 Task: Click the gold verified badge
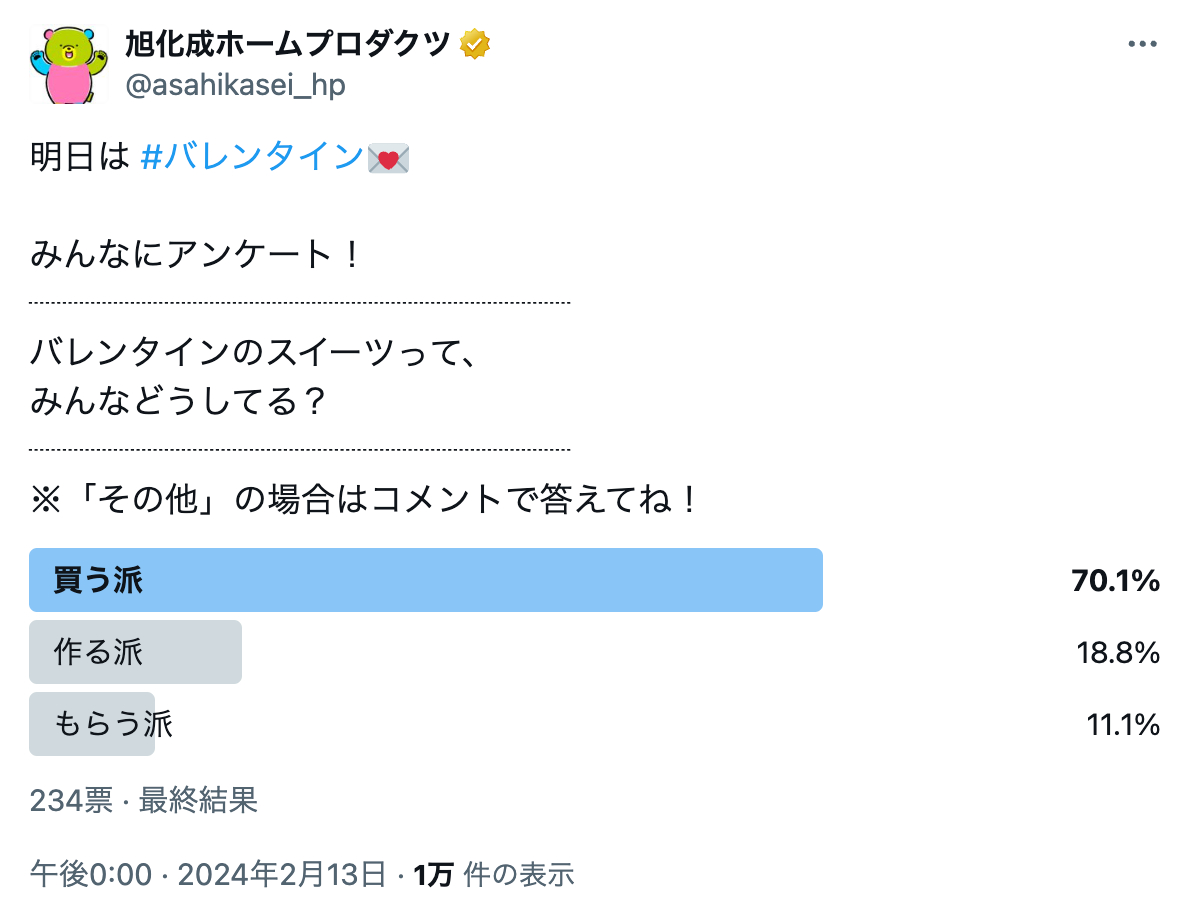coord(474,44)
